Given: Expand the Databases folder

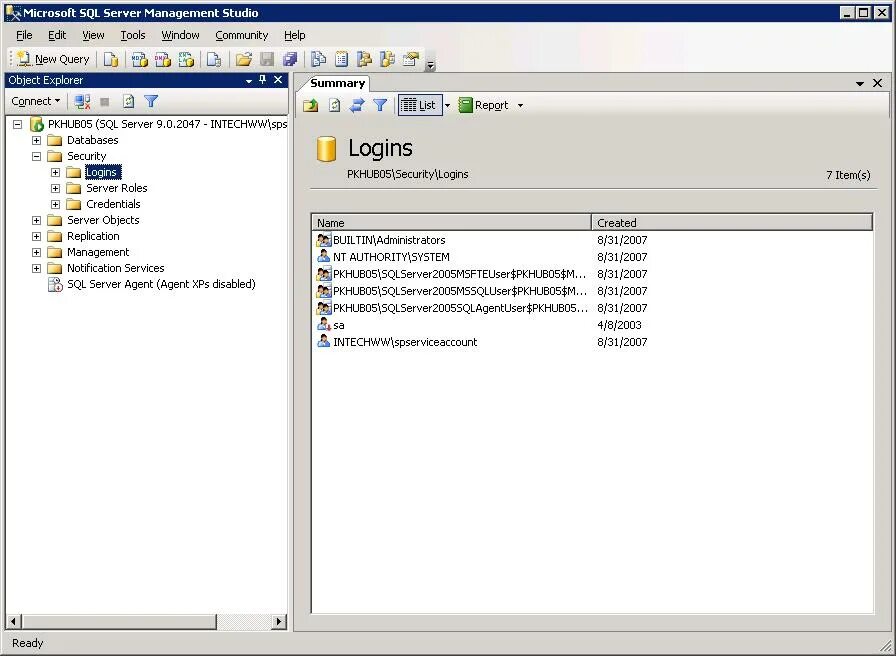Looking at the screenshot, I should (37, 140).
